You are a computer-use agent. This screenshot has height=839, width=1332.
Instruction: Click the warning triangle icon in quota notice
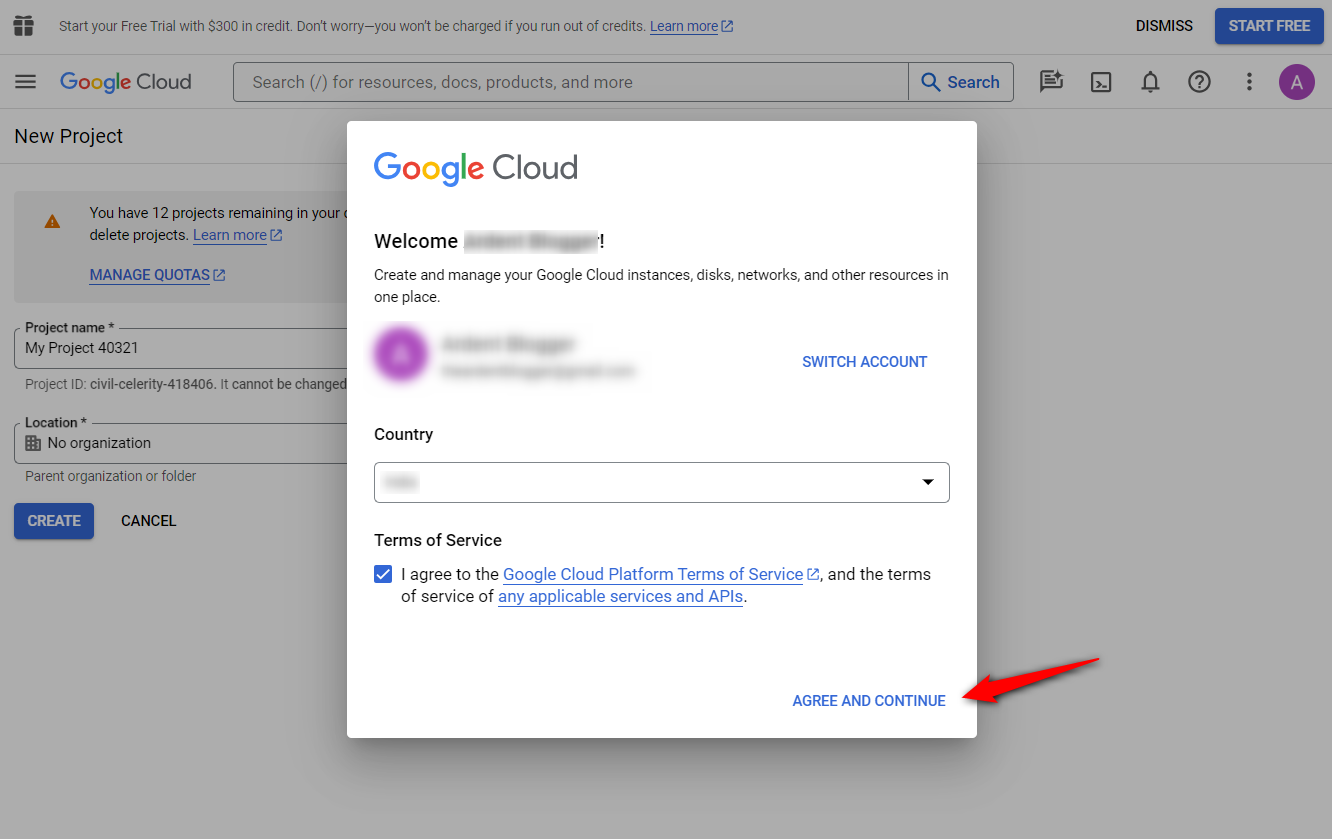click(x=52, y=221)
